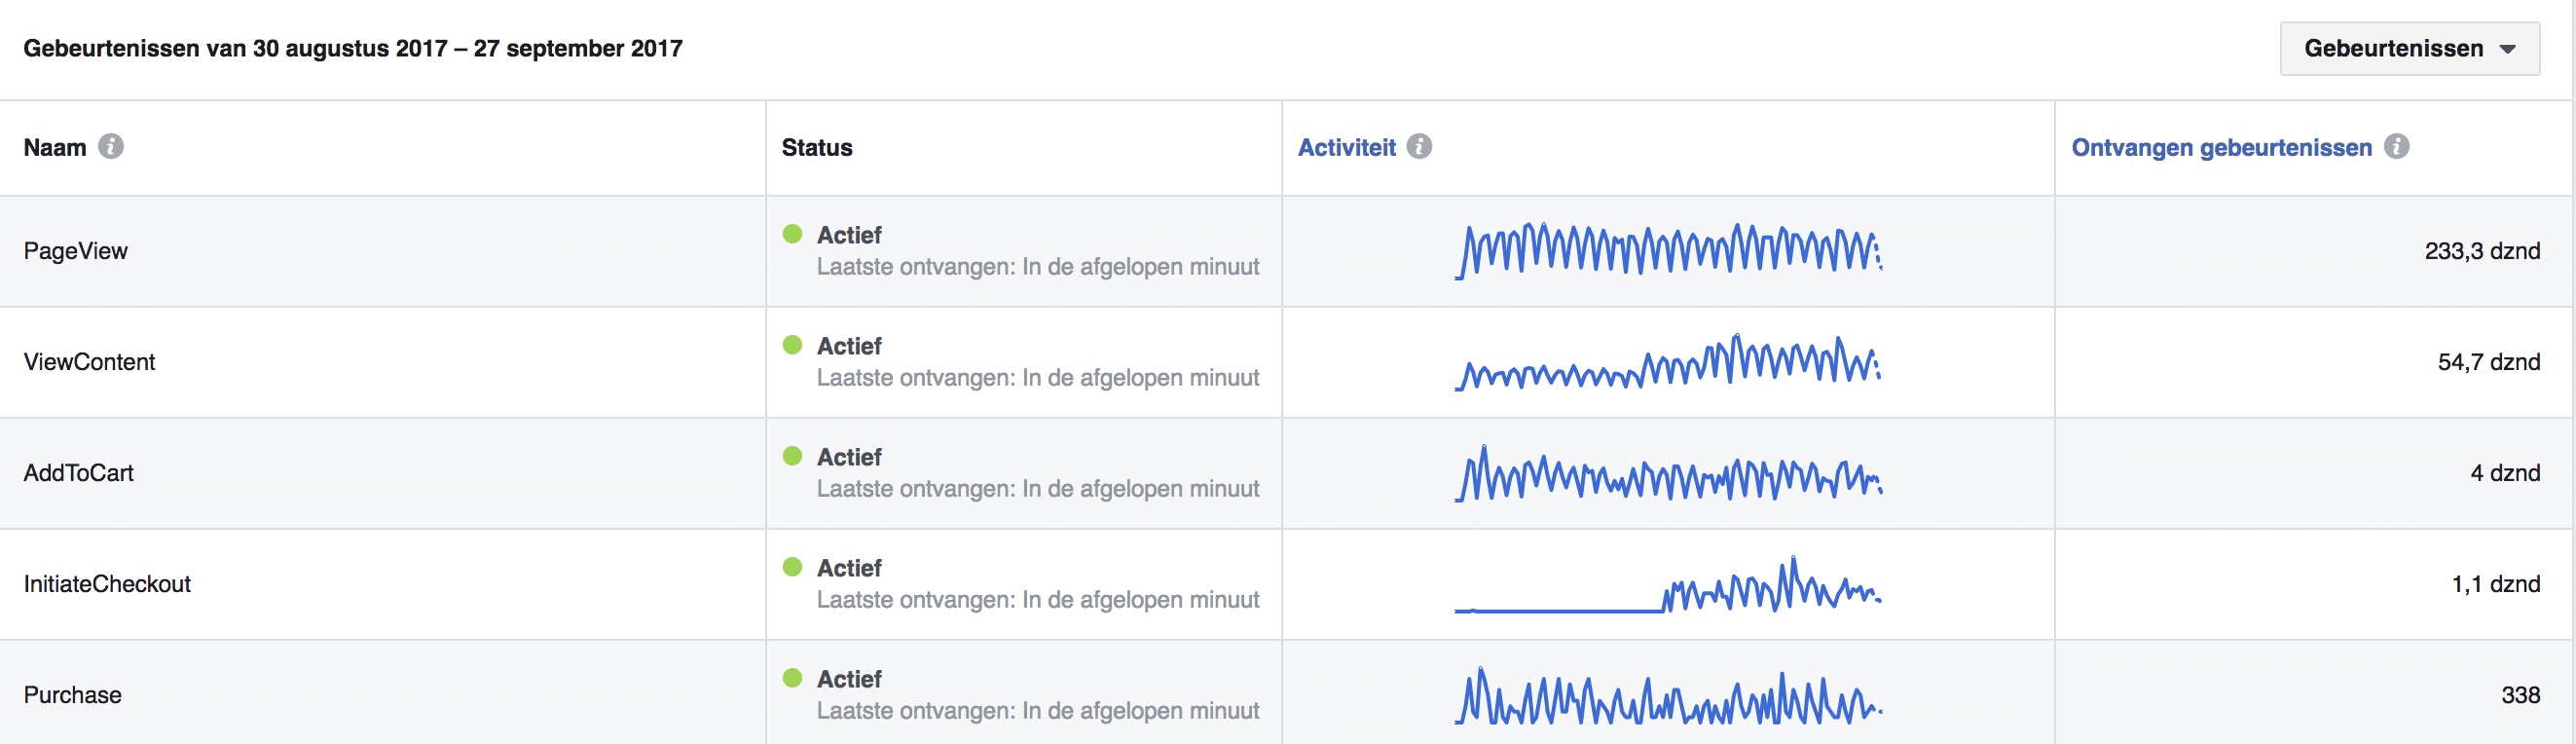
Task: Click green status dot for PageView
Action: [x=793, y=234]
